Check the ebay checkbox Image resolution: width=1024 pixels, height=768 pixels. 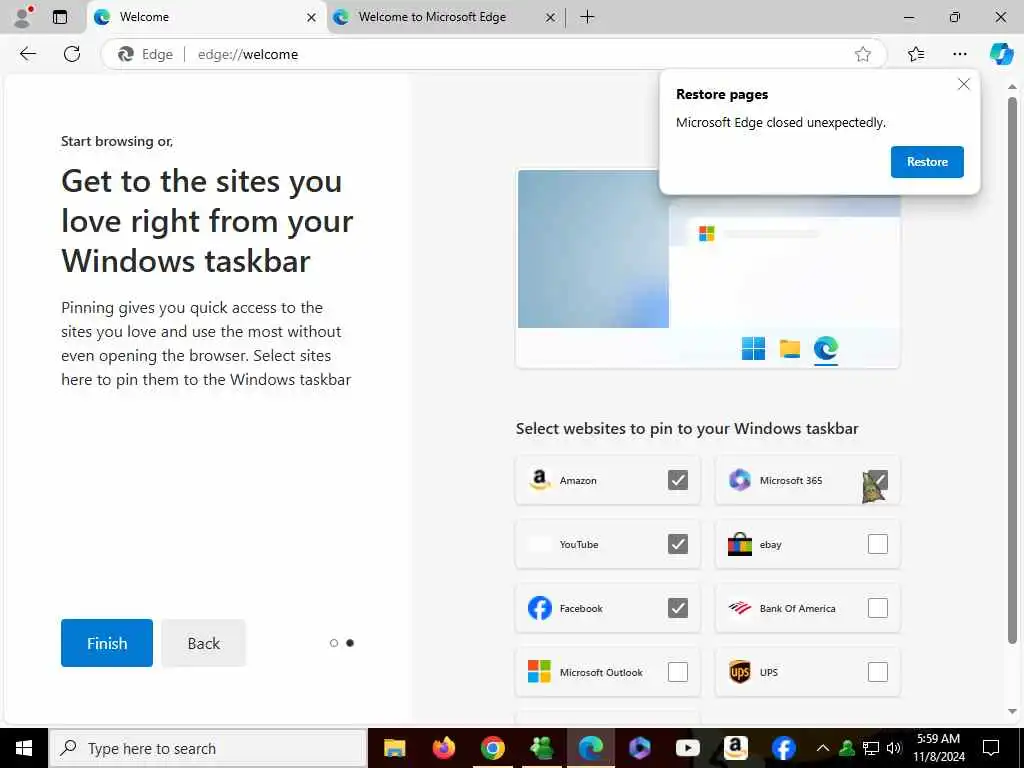tap(878, 544)
